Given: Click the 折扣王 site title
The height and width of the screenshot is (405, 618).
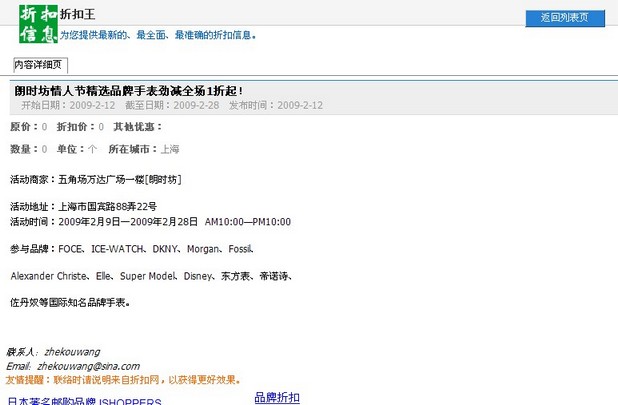Looking at the screenshot, I should click(x=77, y=14).
